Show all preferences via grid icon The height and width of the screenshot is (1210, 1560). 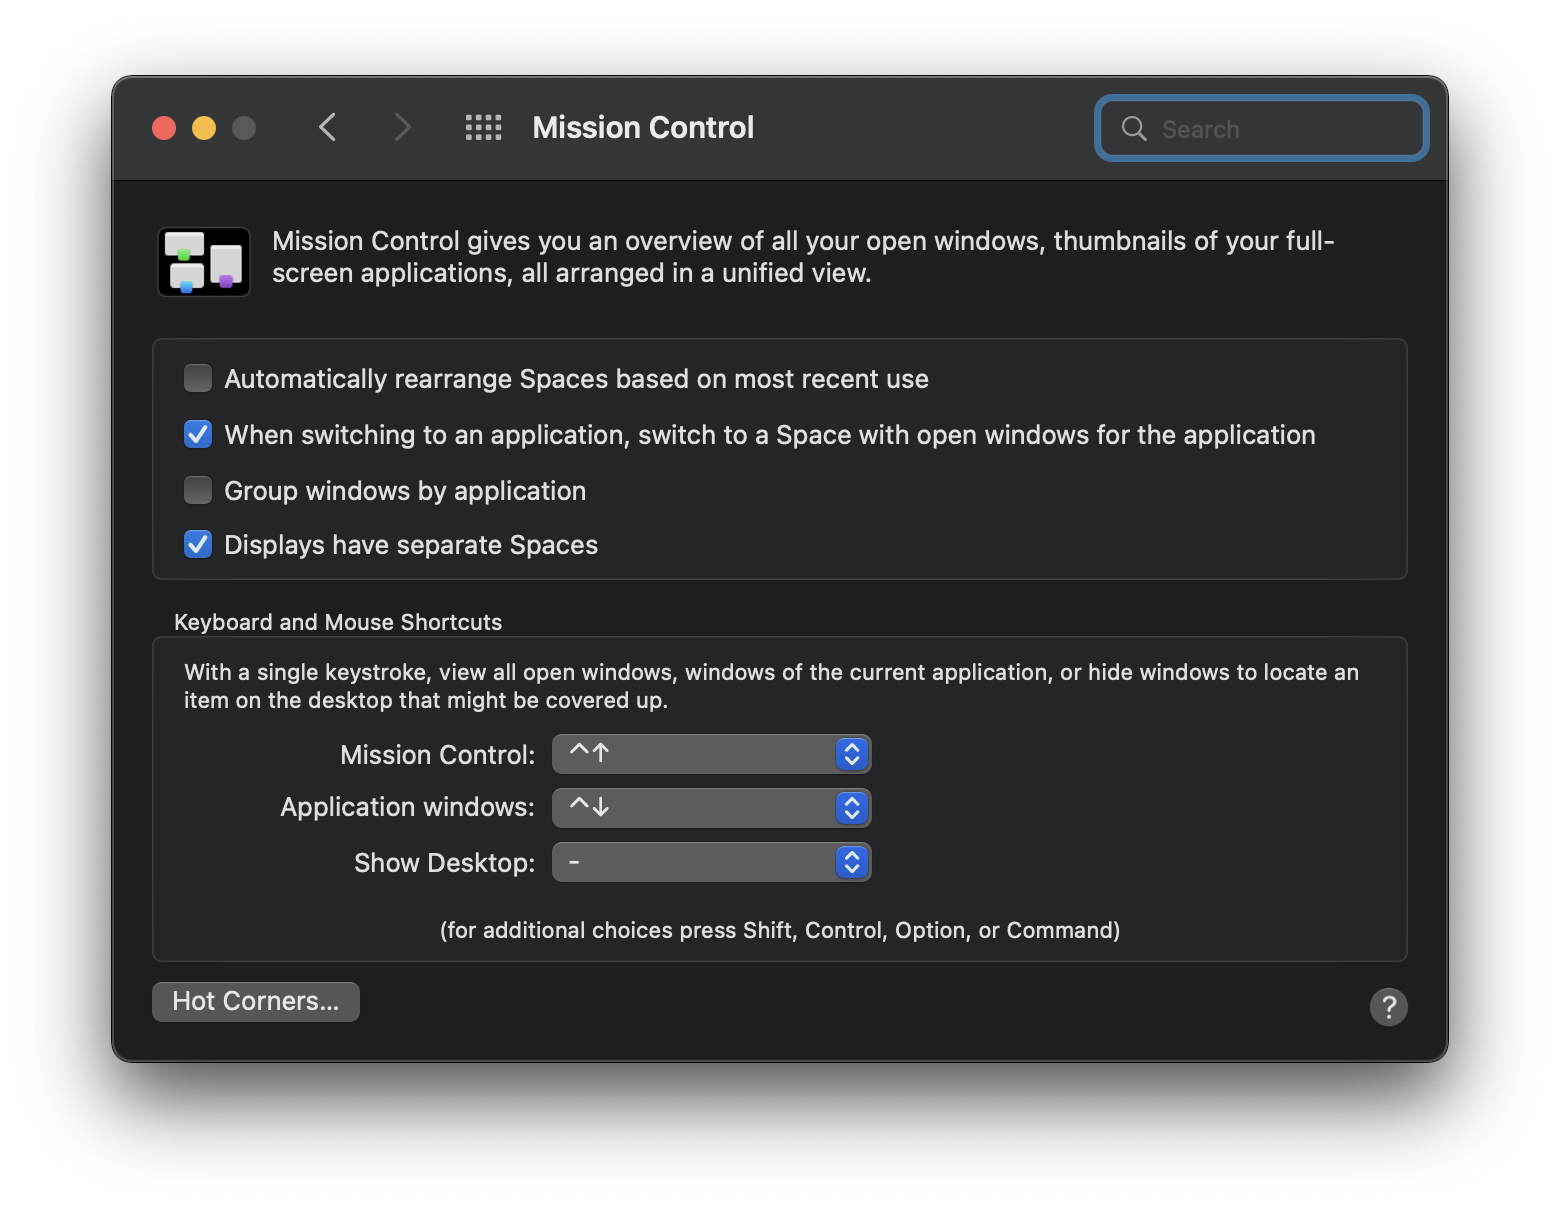click(483, 128)
